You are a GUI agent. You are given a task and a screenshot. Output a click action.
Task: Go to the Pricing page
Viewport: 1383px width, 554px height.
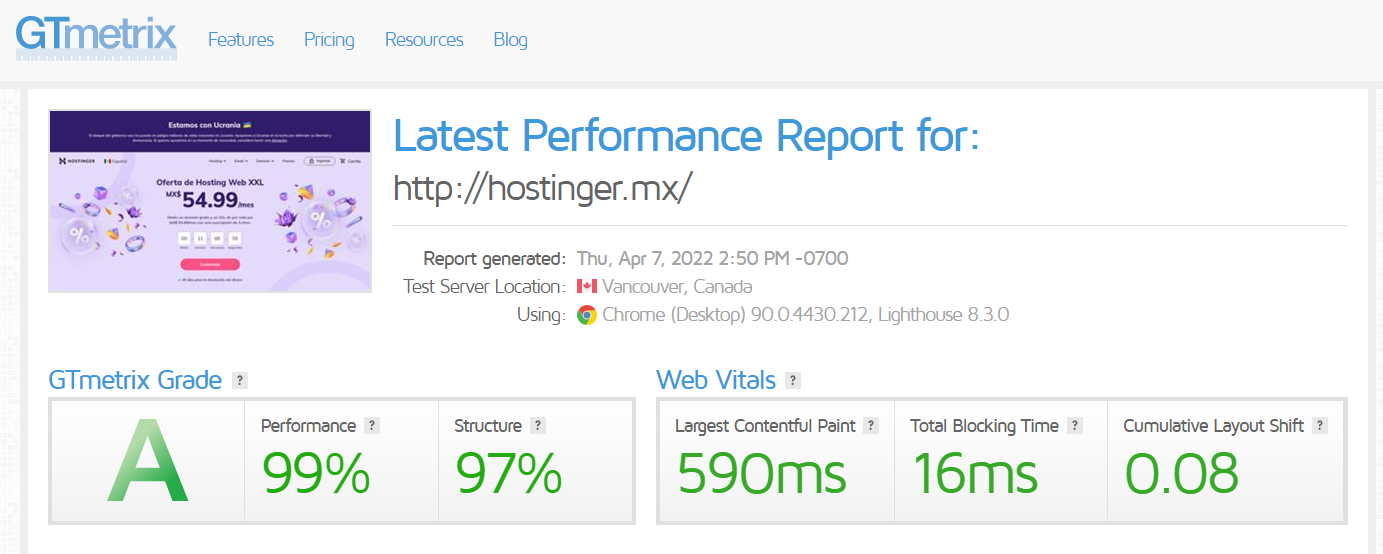[329, 40]
